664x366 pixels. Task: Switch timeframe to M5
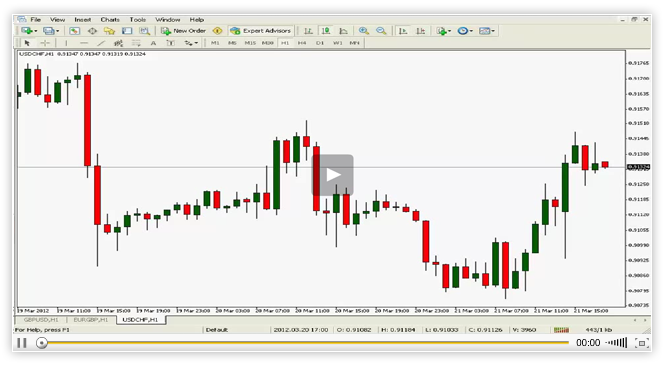[232, 43]
